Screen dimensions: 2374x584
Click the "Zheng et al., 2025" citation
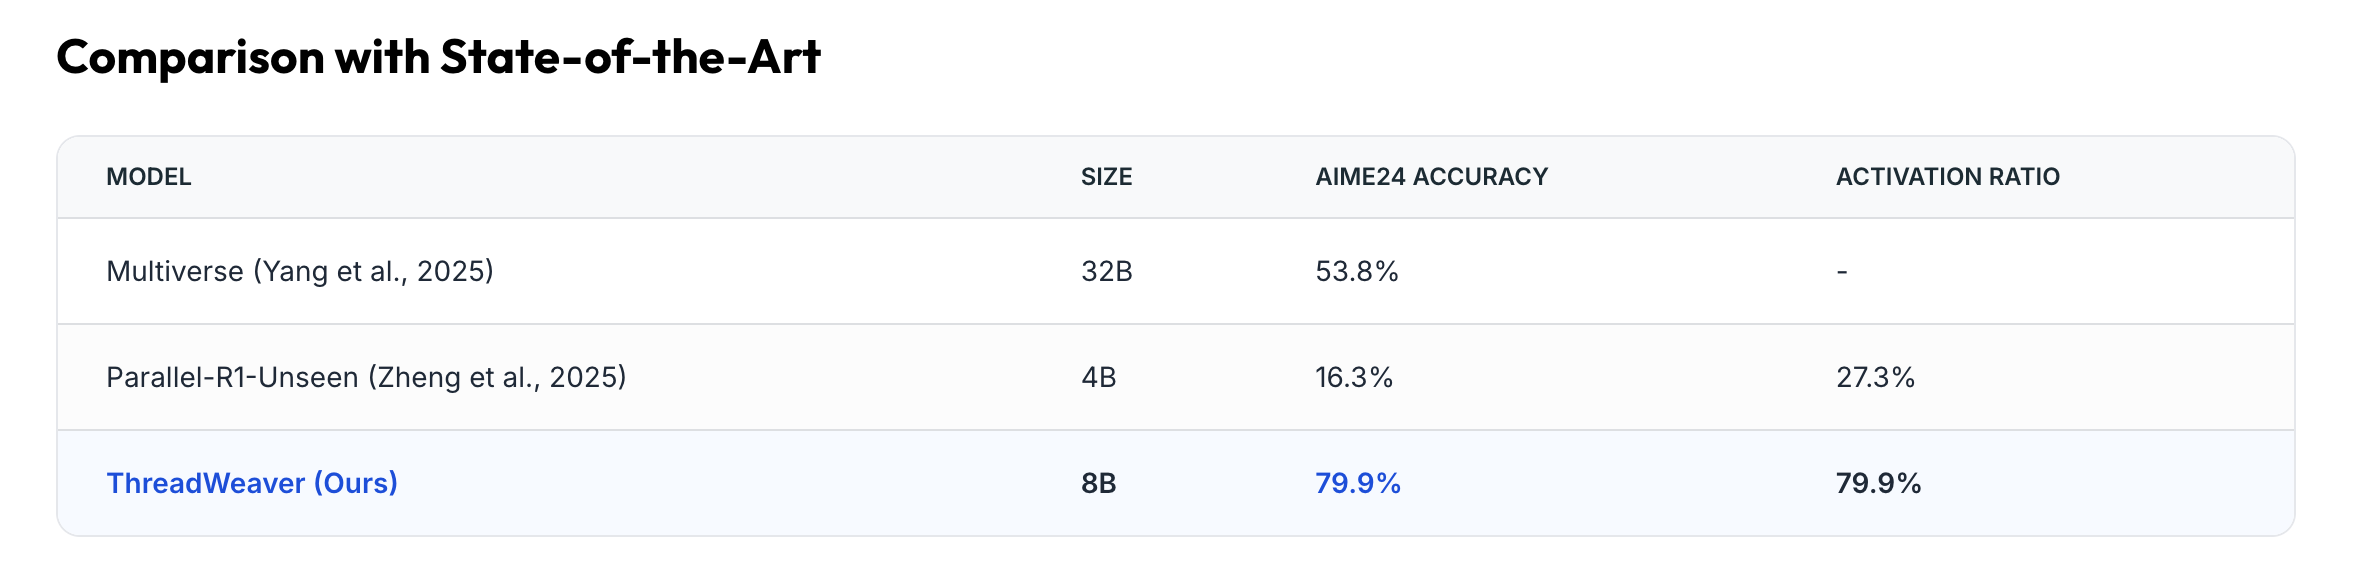coord(497,377)
